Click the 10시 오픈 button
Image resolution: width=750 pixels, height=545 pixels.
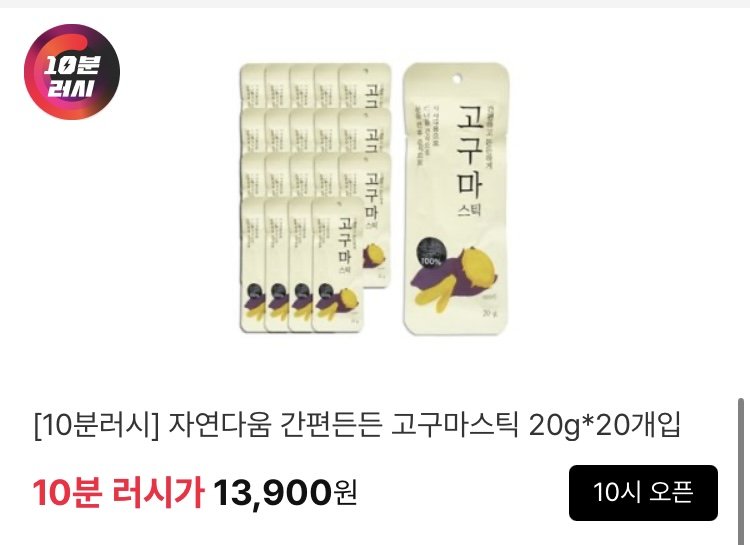coord(643,492)
